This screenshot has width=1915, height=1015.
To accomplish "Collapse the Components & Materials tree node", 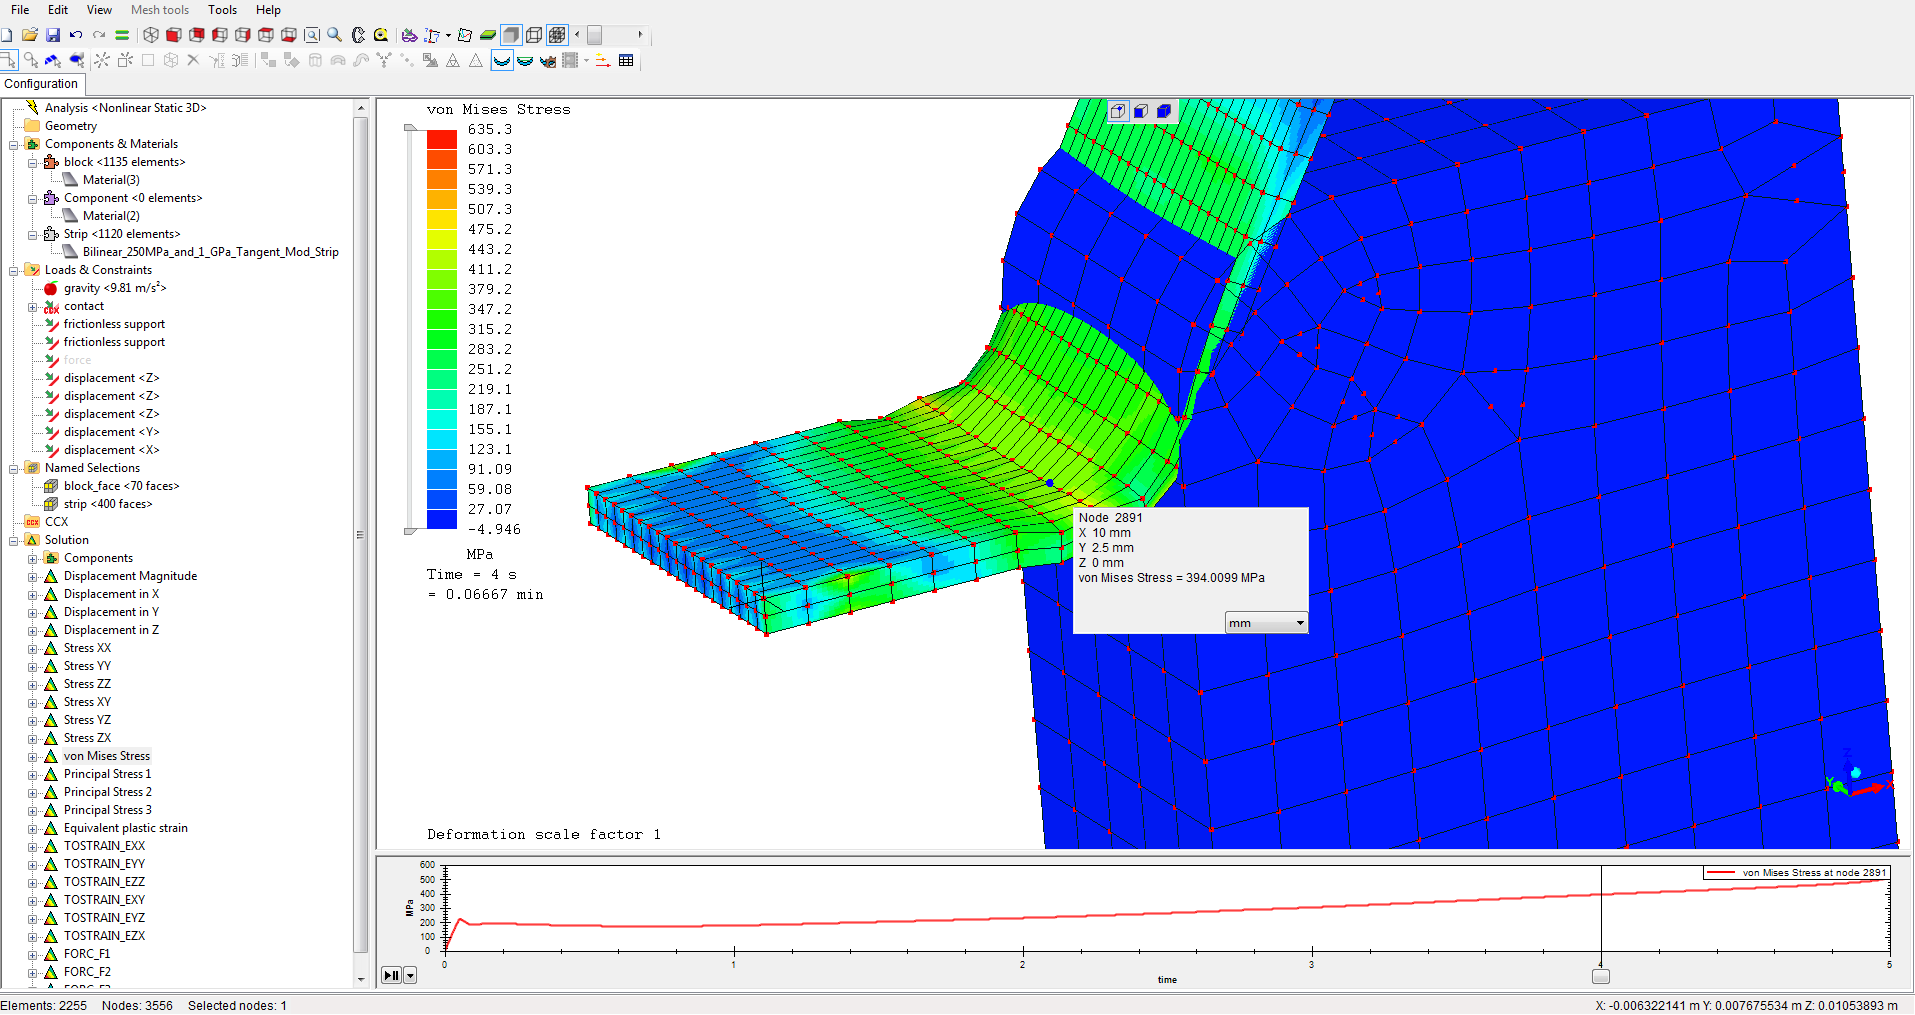I will pos(13,144).
